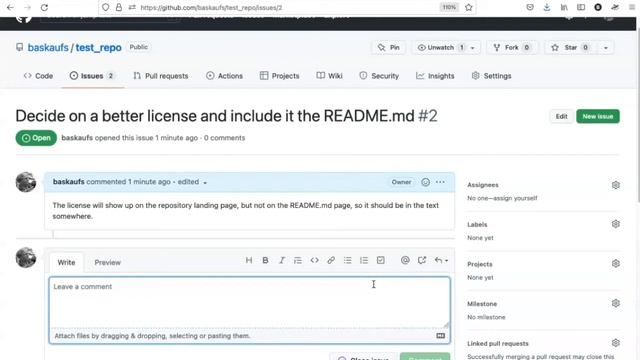Expand the Unwatch dropdown arrow
640x360 pixels.
(473, 48)
